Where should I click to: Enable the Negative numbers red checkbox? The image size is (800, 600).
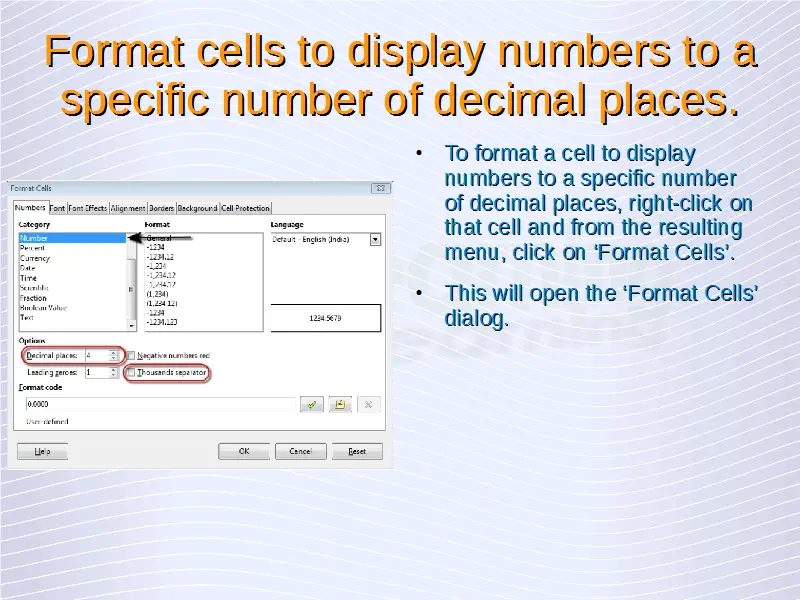click(x=131, y=355)
